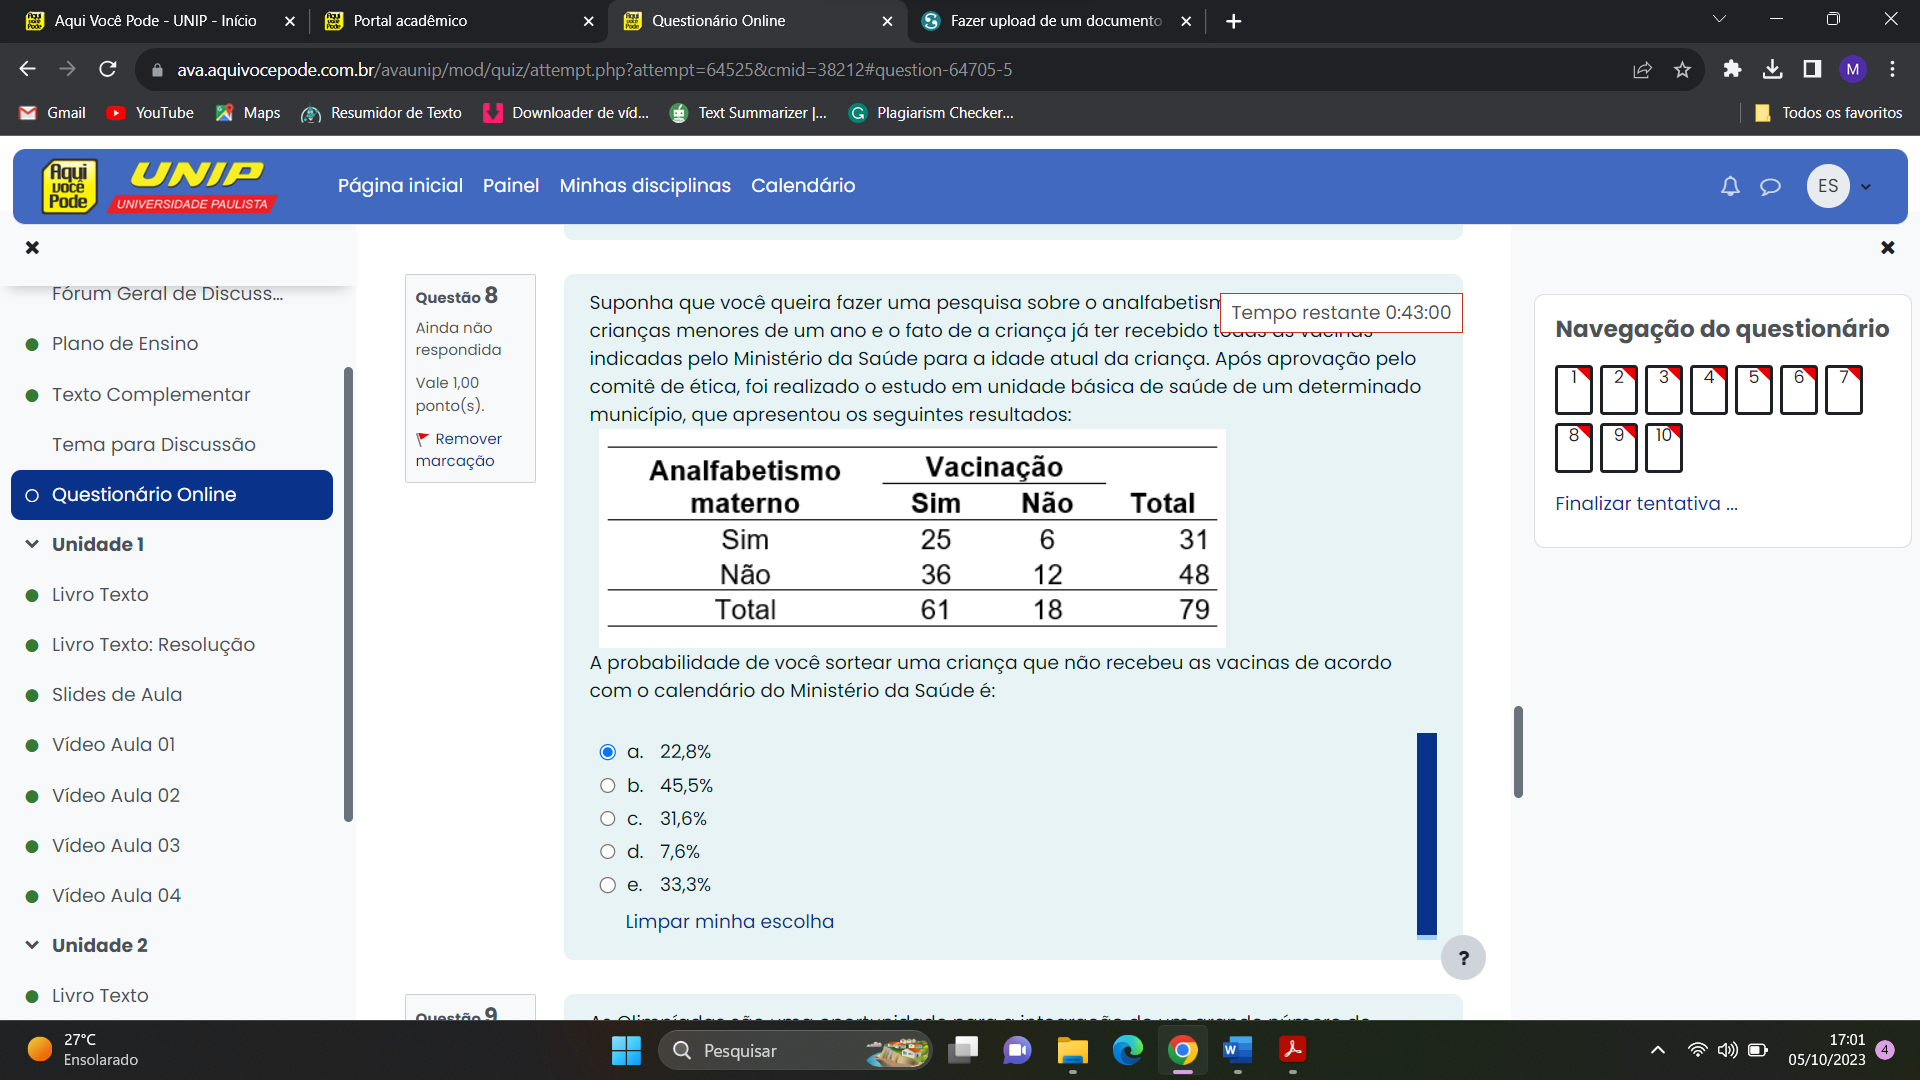Viewport: 1920px width, 1080px height.
Task: Click the main page vertical scrollbar
Action: click(x=1518, y=752)
